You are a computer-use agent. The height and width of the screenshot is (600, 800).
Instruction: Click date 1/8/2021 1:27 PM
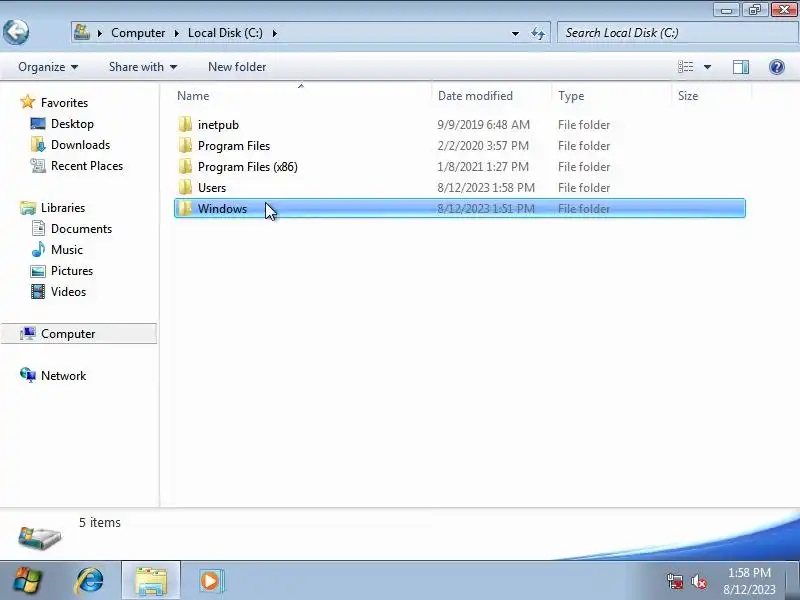[x=483, y=167]
